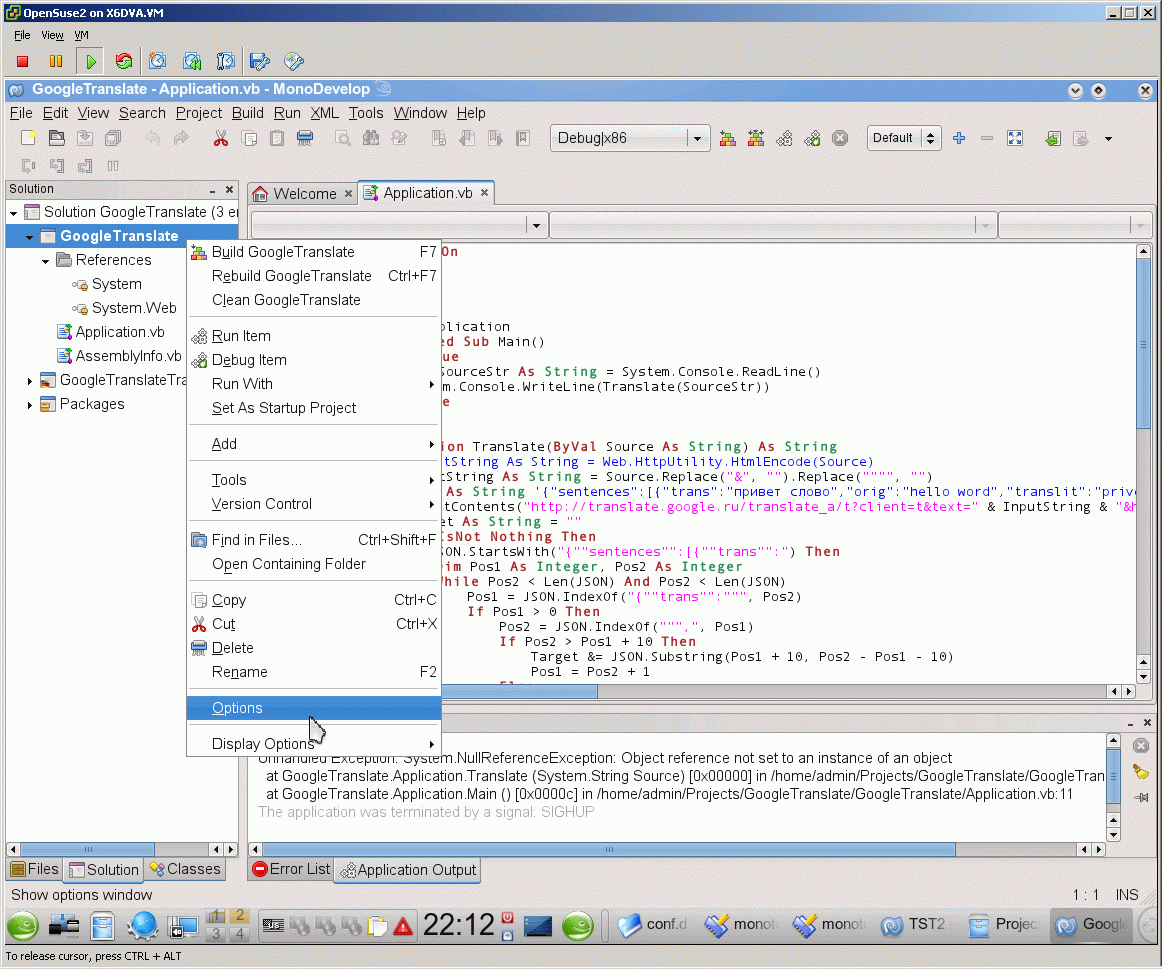1162x969 pixels.
Task: Open the class selector dropdown in editor
Action: tap(537, 225)
